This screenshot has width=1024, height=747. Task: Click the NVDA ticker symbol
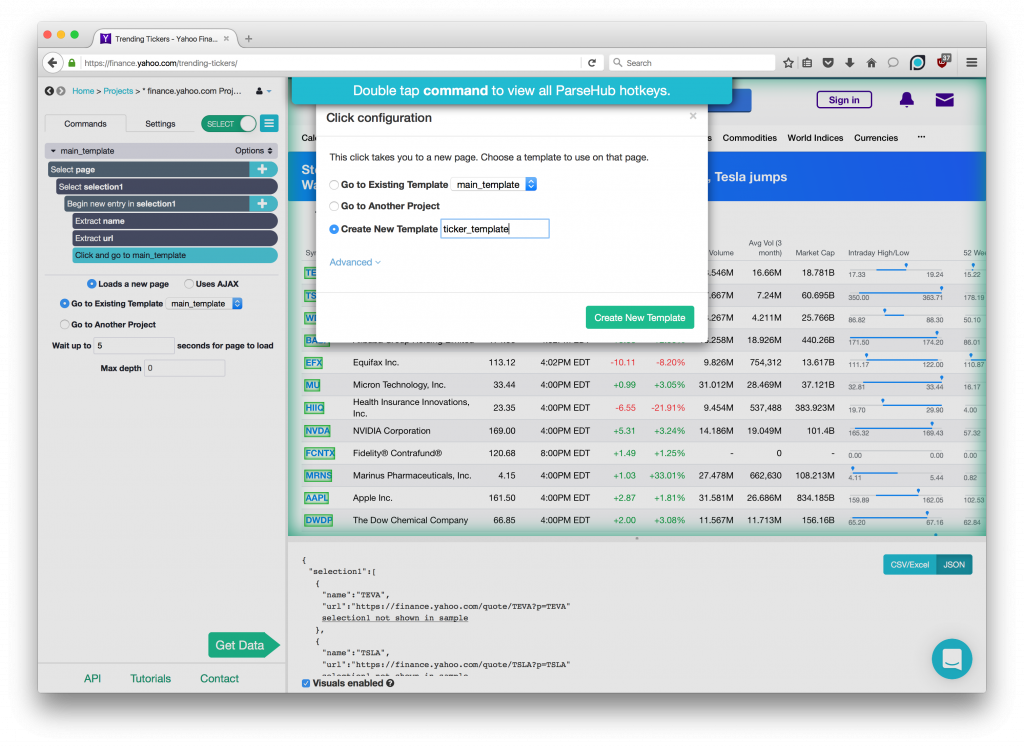pos(317,431)
